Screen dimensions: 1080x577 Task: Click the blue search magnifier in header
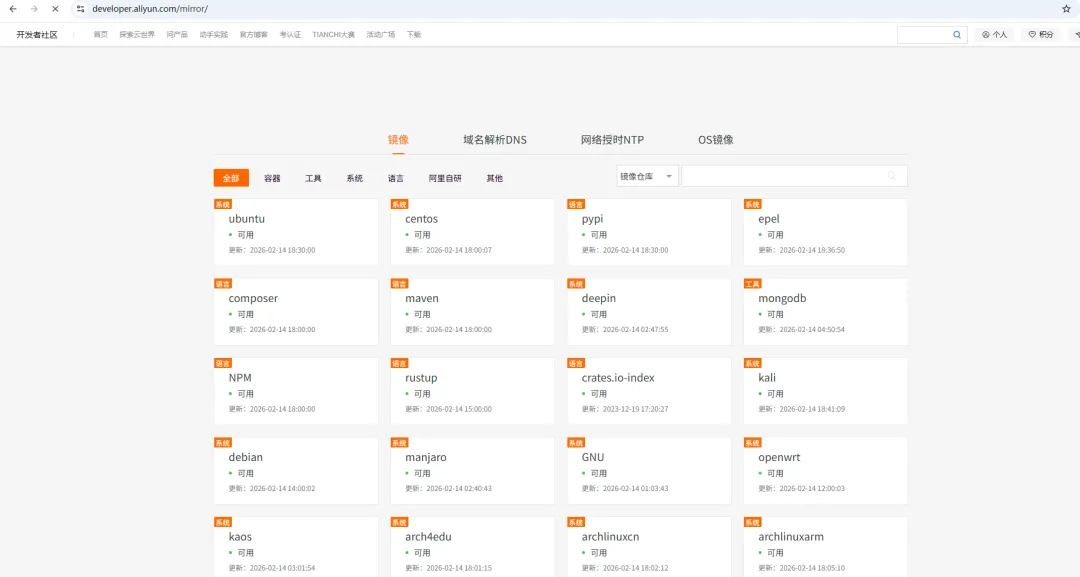[x=957, y=34]
